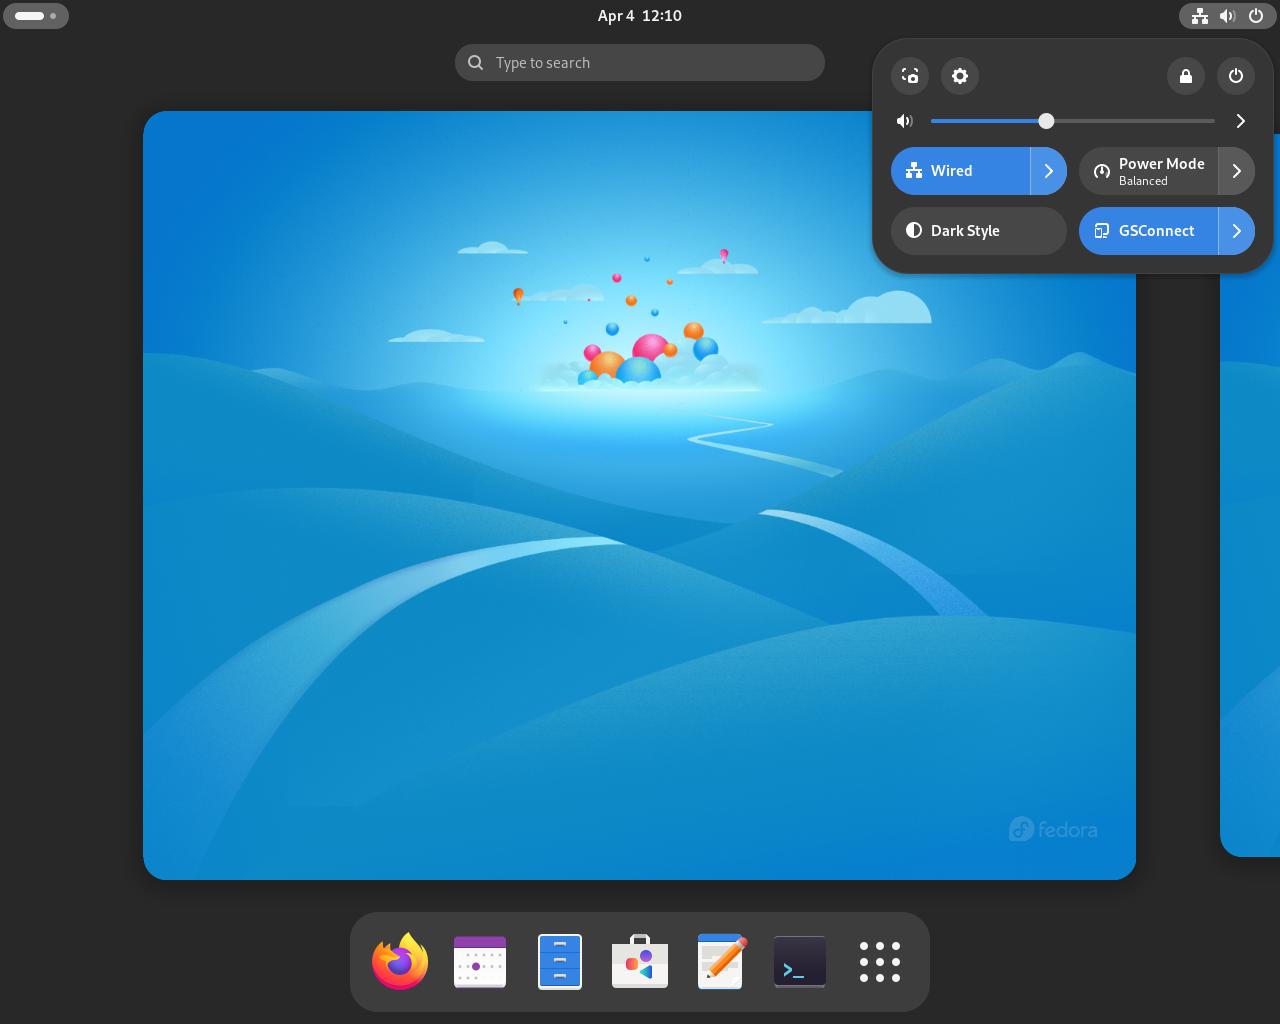Show the applications grid
Viewport: 1280px width, 1024px height.
point(880,961)
